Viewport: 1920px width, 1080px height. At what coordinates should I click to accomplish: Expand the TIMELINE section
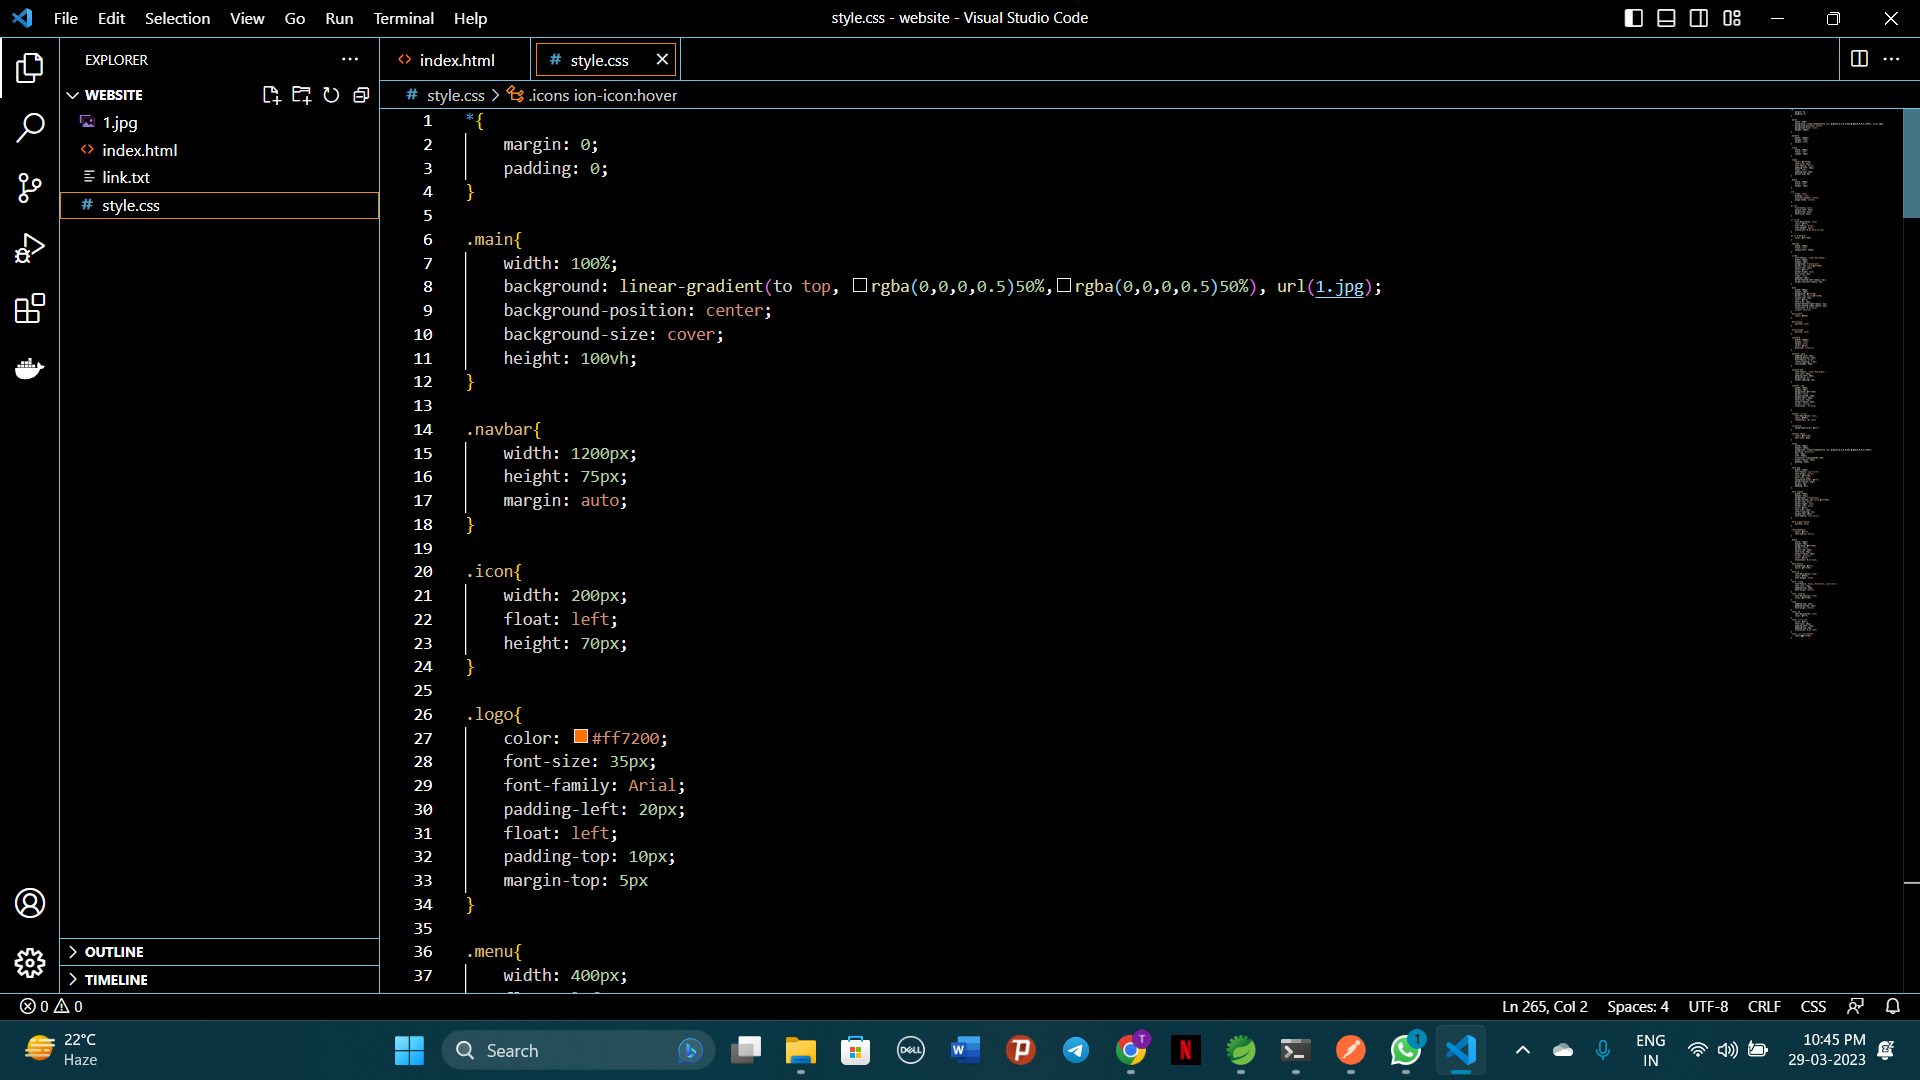click(117, 979)
